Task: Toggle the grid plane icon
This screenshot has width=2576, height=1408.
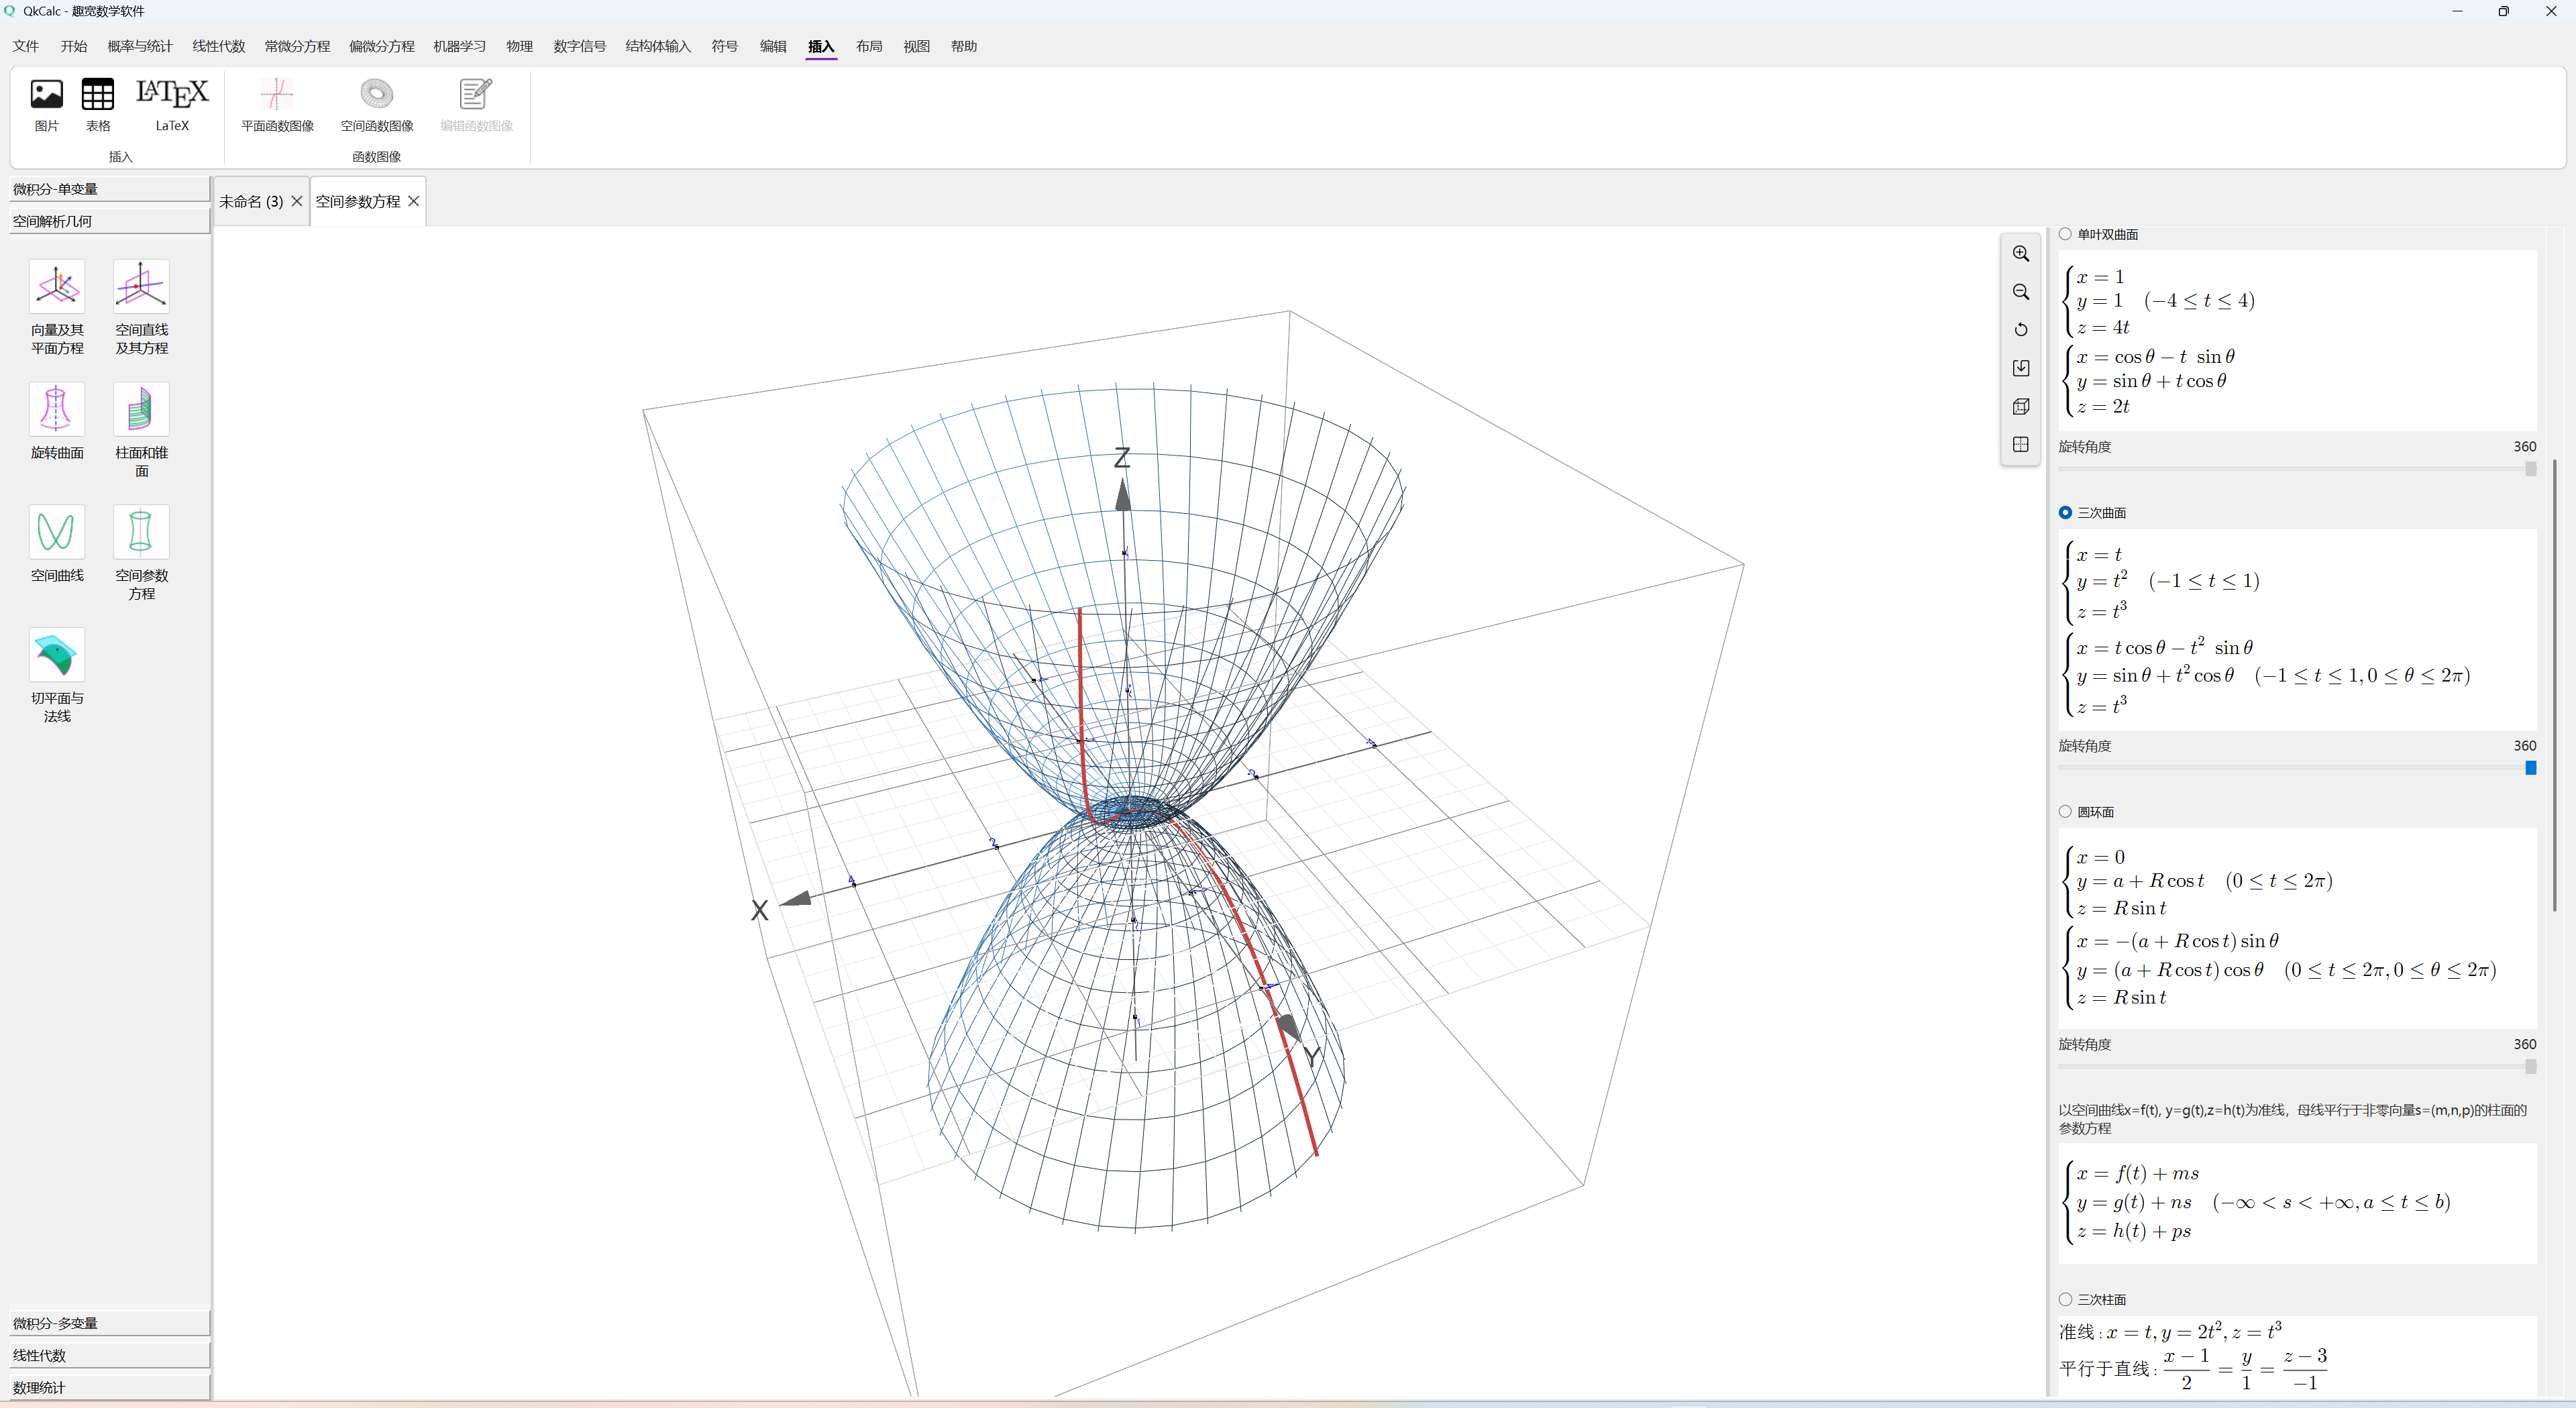Action: [2020, 444]
